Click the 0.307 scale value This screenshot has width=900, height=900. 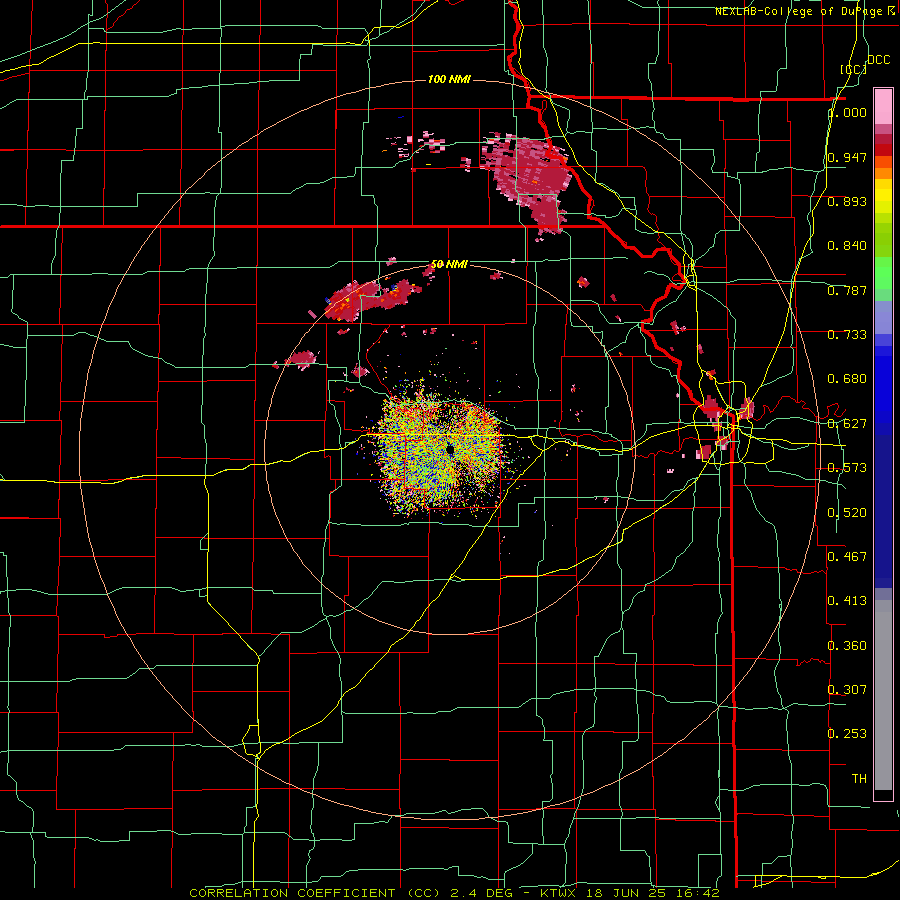pos(848,690)
